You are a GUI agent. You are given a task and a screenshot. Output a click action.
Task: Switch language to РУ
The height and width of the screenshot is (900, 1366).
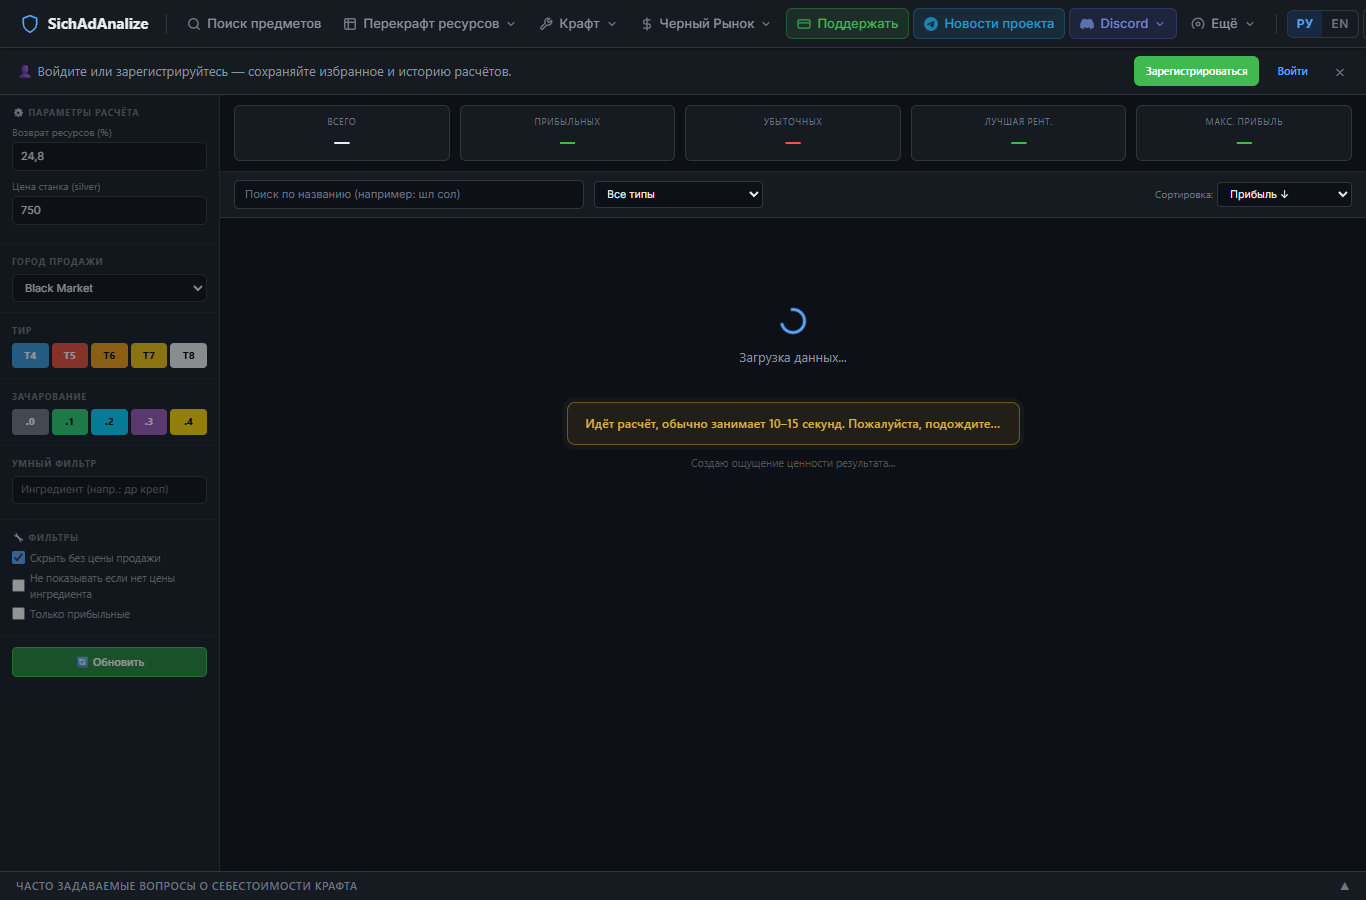tap(1305, 24)
